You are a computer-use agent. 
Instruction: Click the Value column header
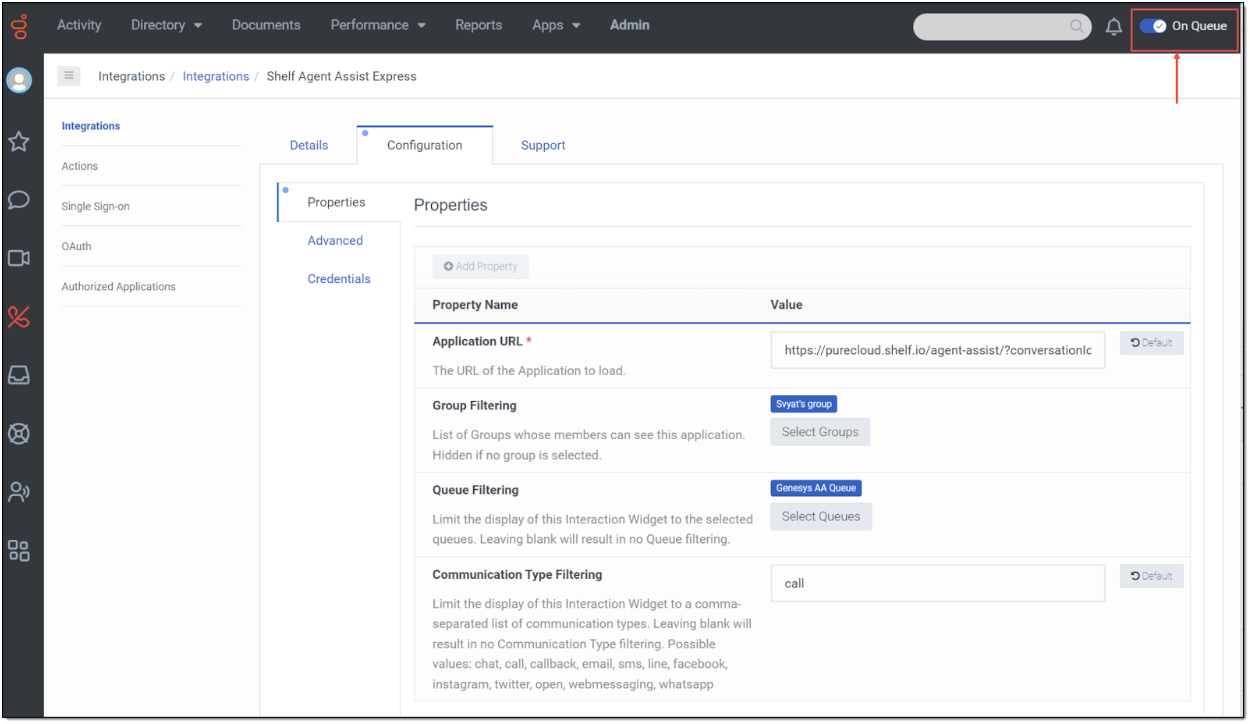click(x=786, y=304)
